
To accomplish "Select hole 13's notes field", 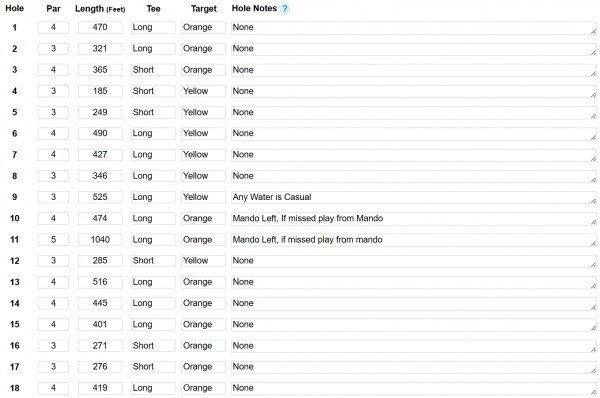I will tap(414, 282).
